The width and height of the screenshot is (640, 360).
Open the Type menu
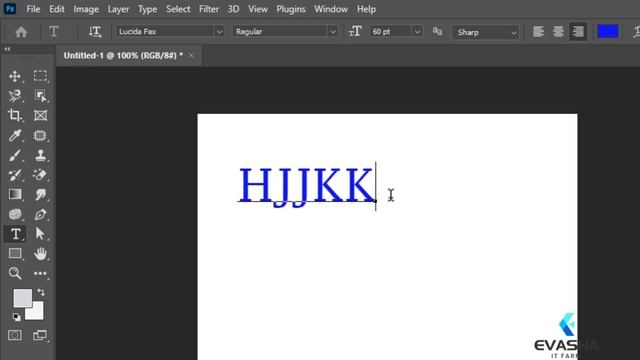click(147, 9)
